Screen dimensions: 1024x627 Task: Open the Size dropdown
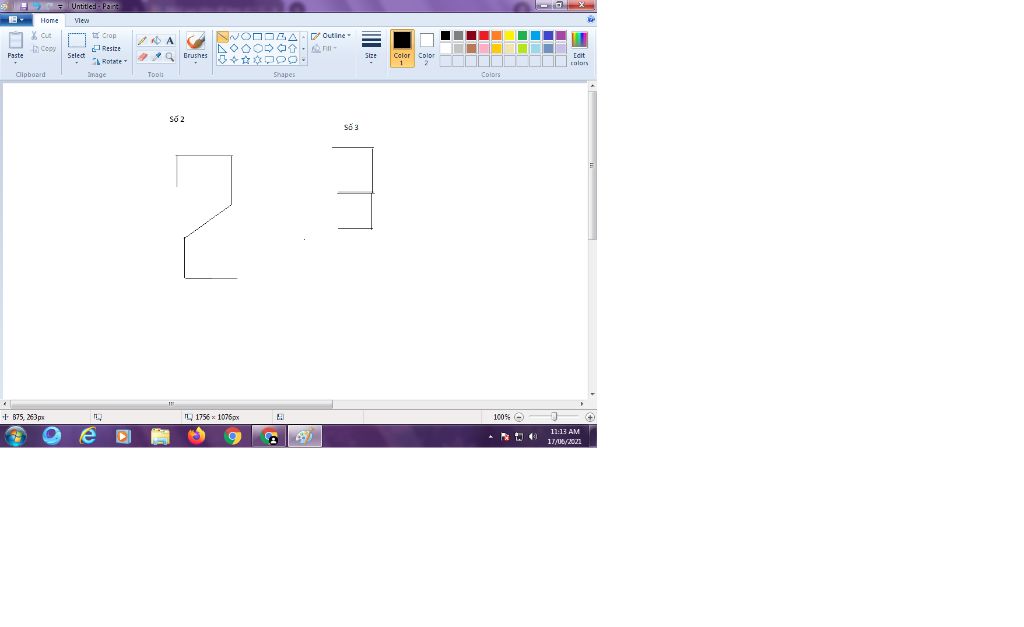(371, 46)
